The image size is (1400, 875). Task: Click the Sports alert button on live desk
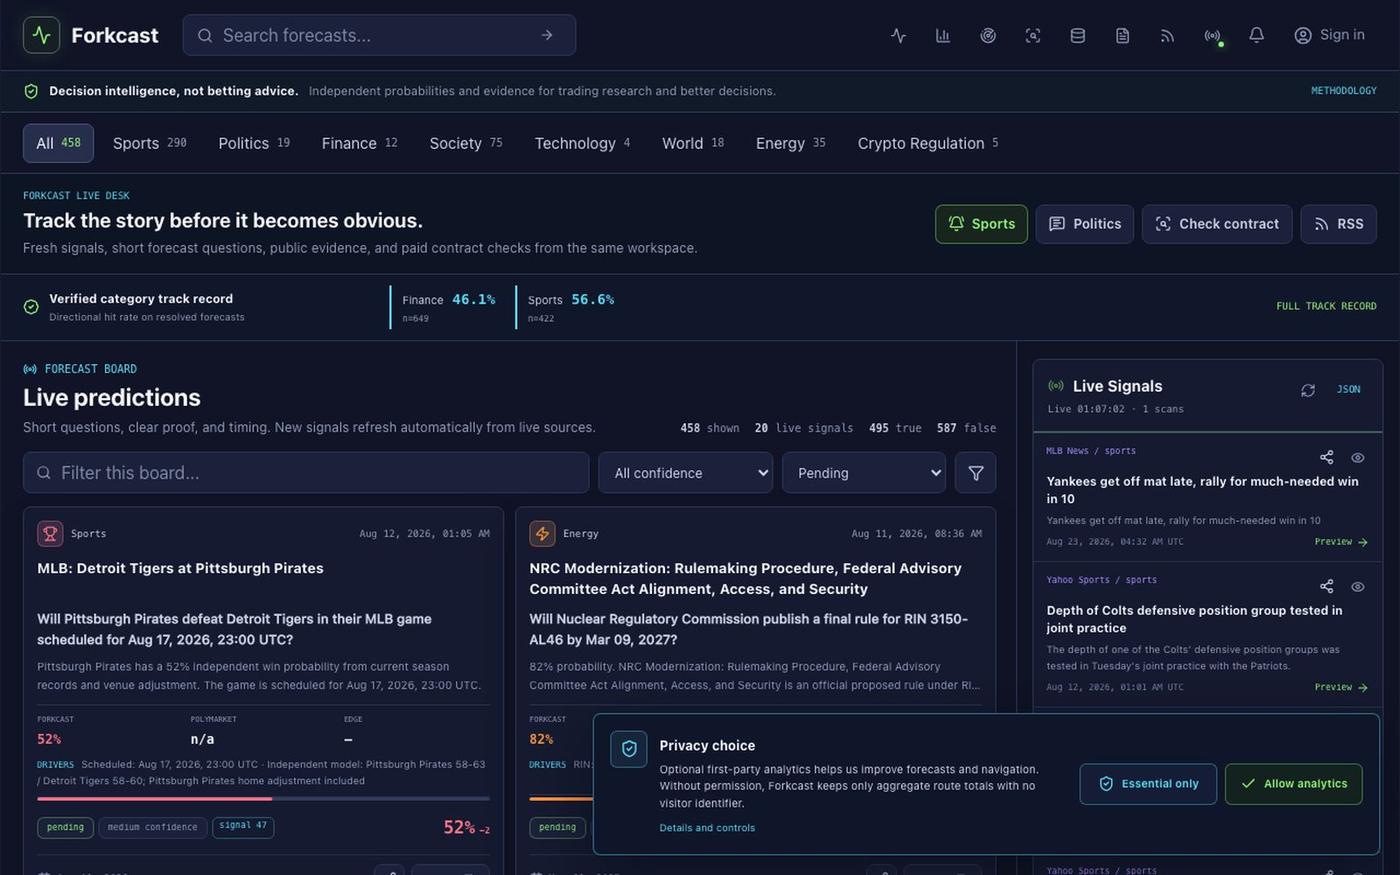pos(981,224)
